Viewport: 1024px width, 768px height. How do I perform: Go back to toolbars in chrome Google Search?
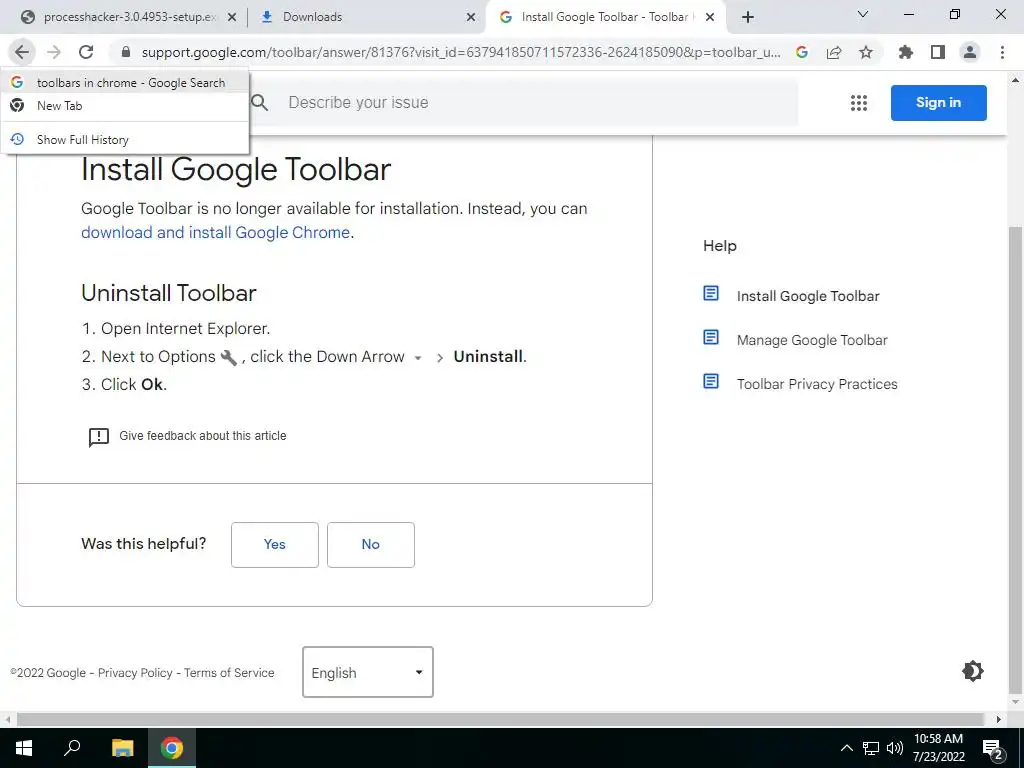pos(125,83)
